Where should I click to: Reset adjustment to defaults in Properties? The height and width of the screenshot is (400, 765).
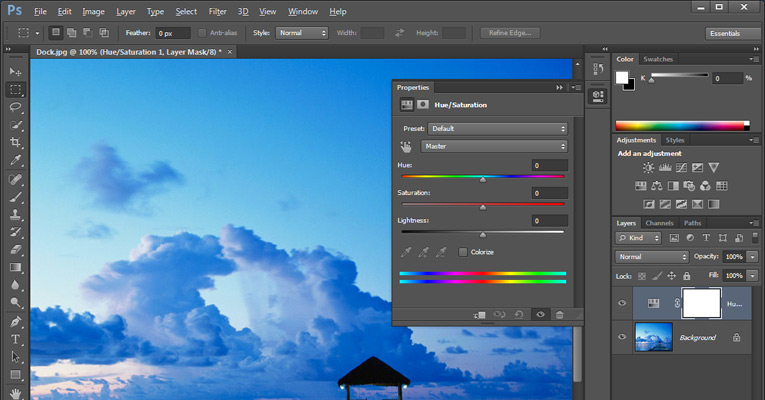tap(519, 315)
